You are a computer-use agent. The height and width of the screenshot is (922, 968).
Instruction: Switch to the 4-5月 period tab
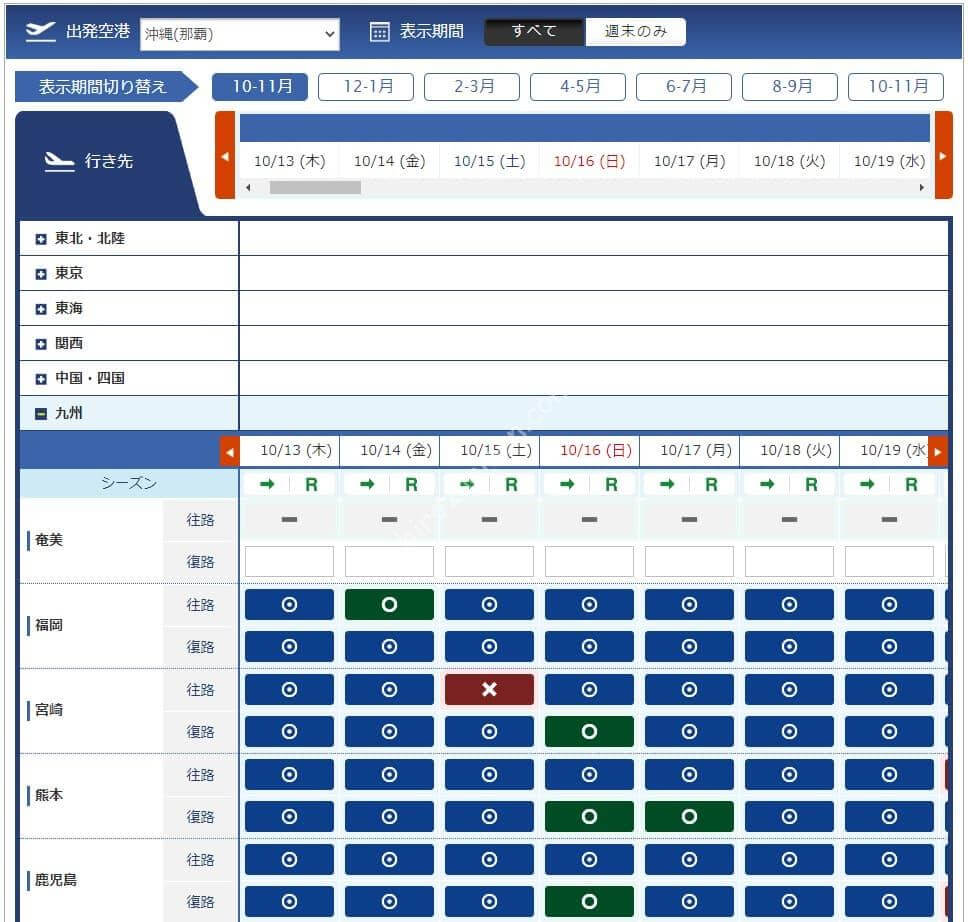point(578,86)
